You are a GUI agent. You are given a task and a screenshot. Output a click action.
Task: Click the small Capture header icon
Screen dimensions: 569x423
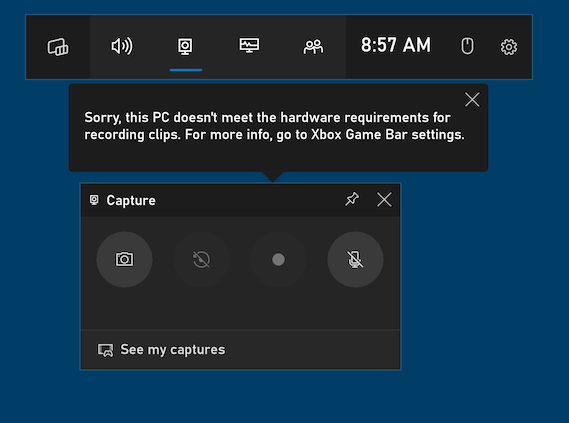94,200
